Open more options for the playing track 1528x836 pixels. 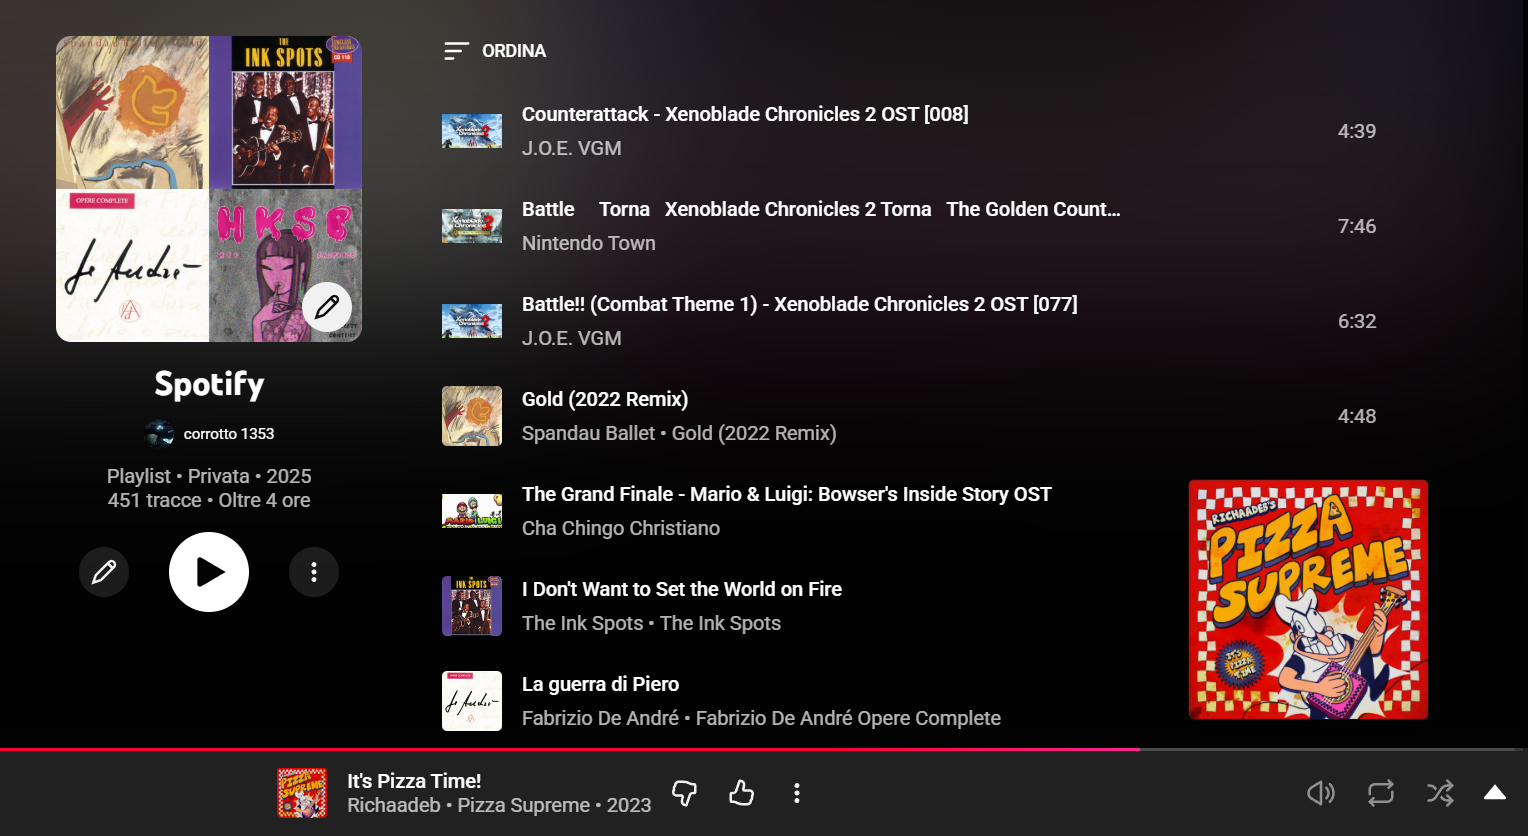click(x=797, y=793)
